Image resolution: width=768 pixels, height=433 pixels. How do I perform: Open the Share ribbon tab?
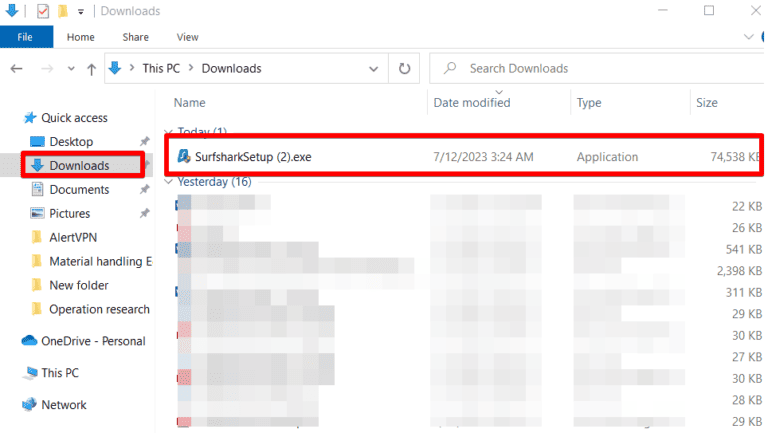coord(136,37)
